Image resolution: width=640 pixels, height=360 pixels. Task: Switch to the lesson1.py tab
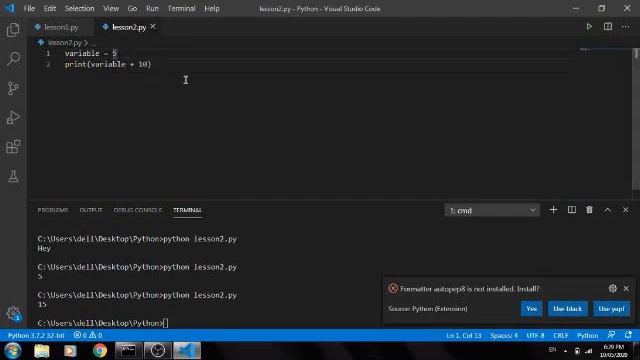point(61,27)
